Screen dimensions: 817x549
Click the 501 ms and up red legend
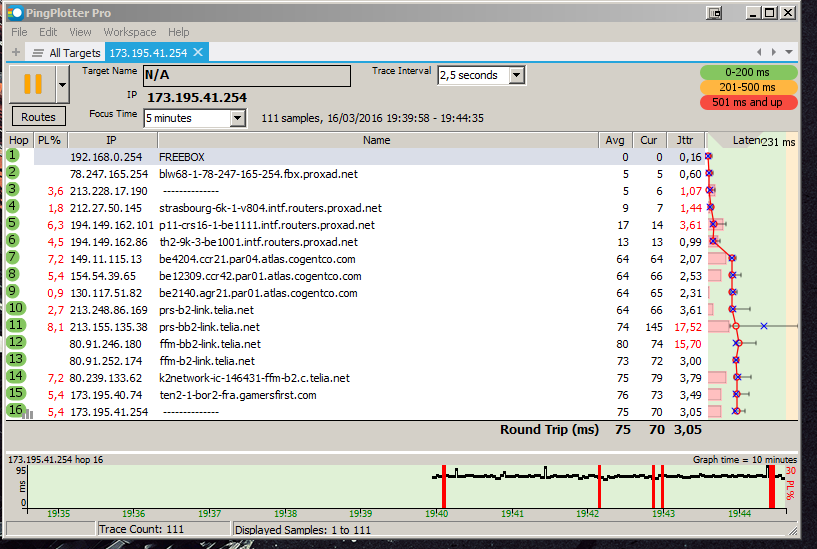click(x=748, y=103)
